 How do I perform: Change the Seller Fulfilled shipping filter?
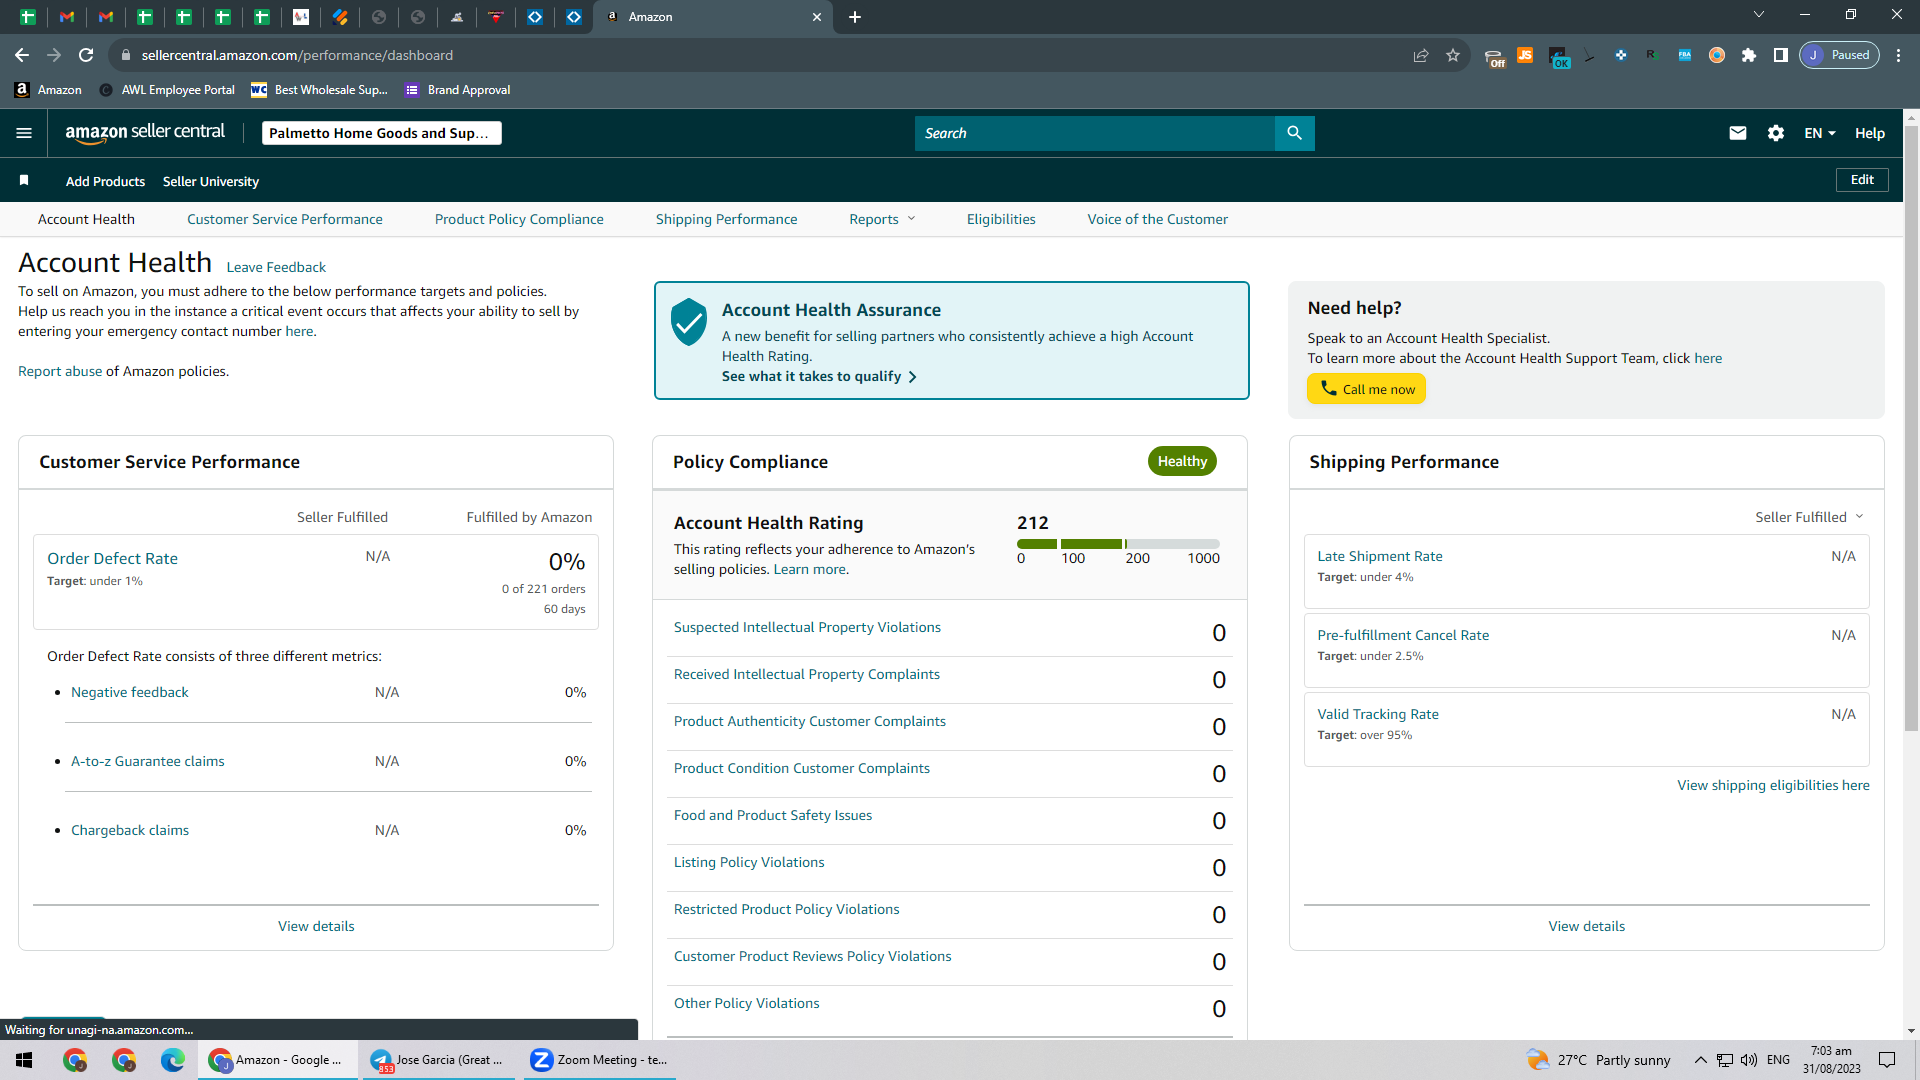pos(1809,517)
